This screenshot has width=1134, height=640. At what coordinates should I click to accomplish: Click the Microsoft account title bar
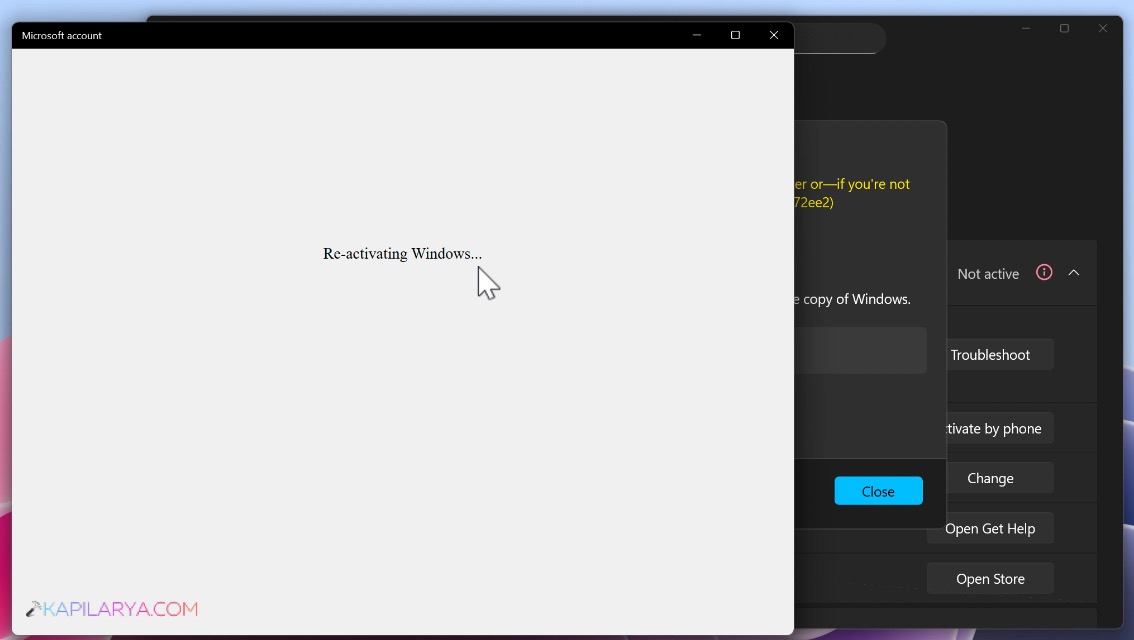(x=400, y=35)
